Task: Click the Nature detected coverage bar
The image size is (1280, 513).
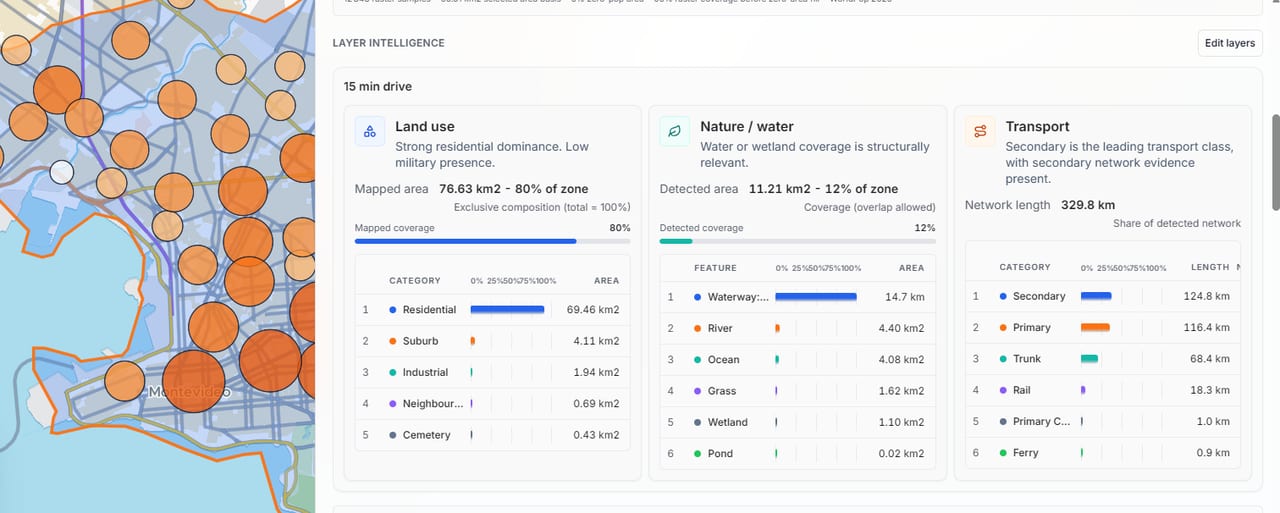Action: point(798,241)
